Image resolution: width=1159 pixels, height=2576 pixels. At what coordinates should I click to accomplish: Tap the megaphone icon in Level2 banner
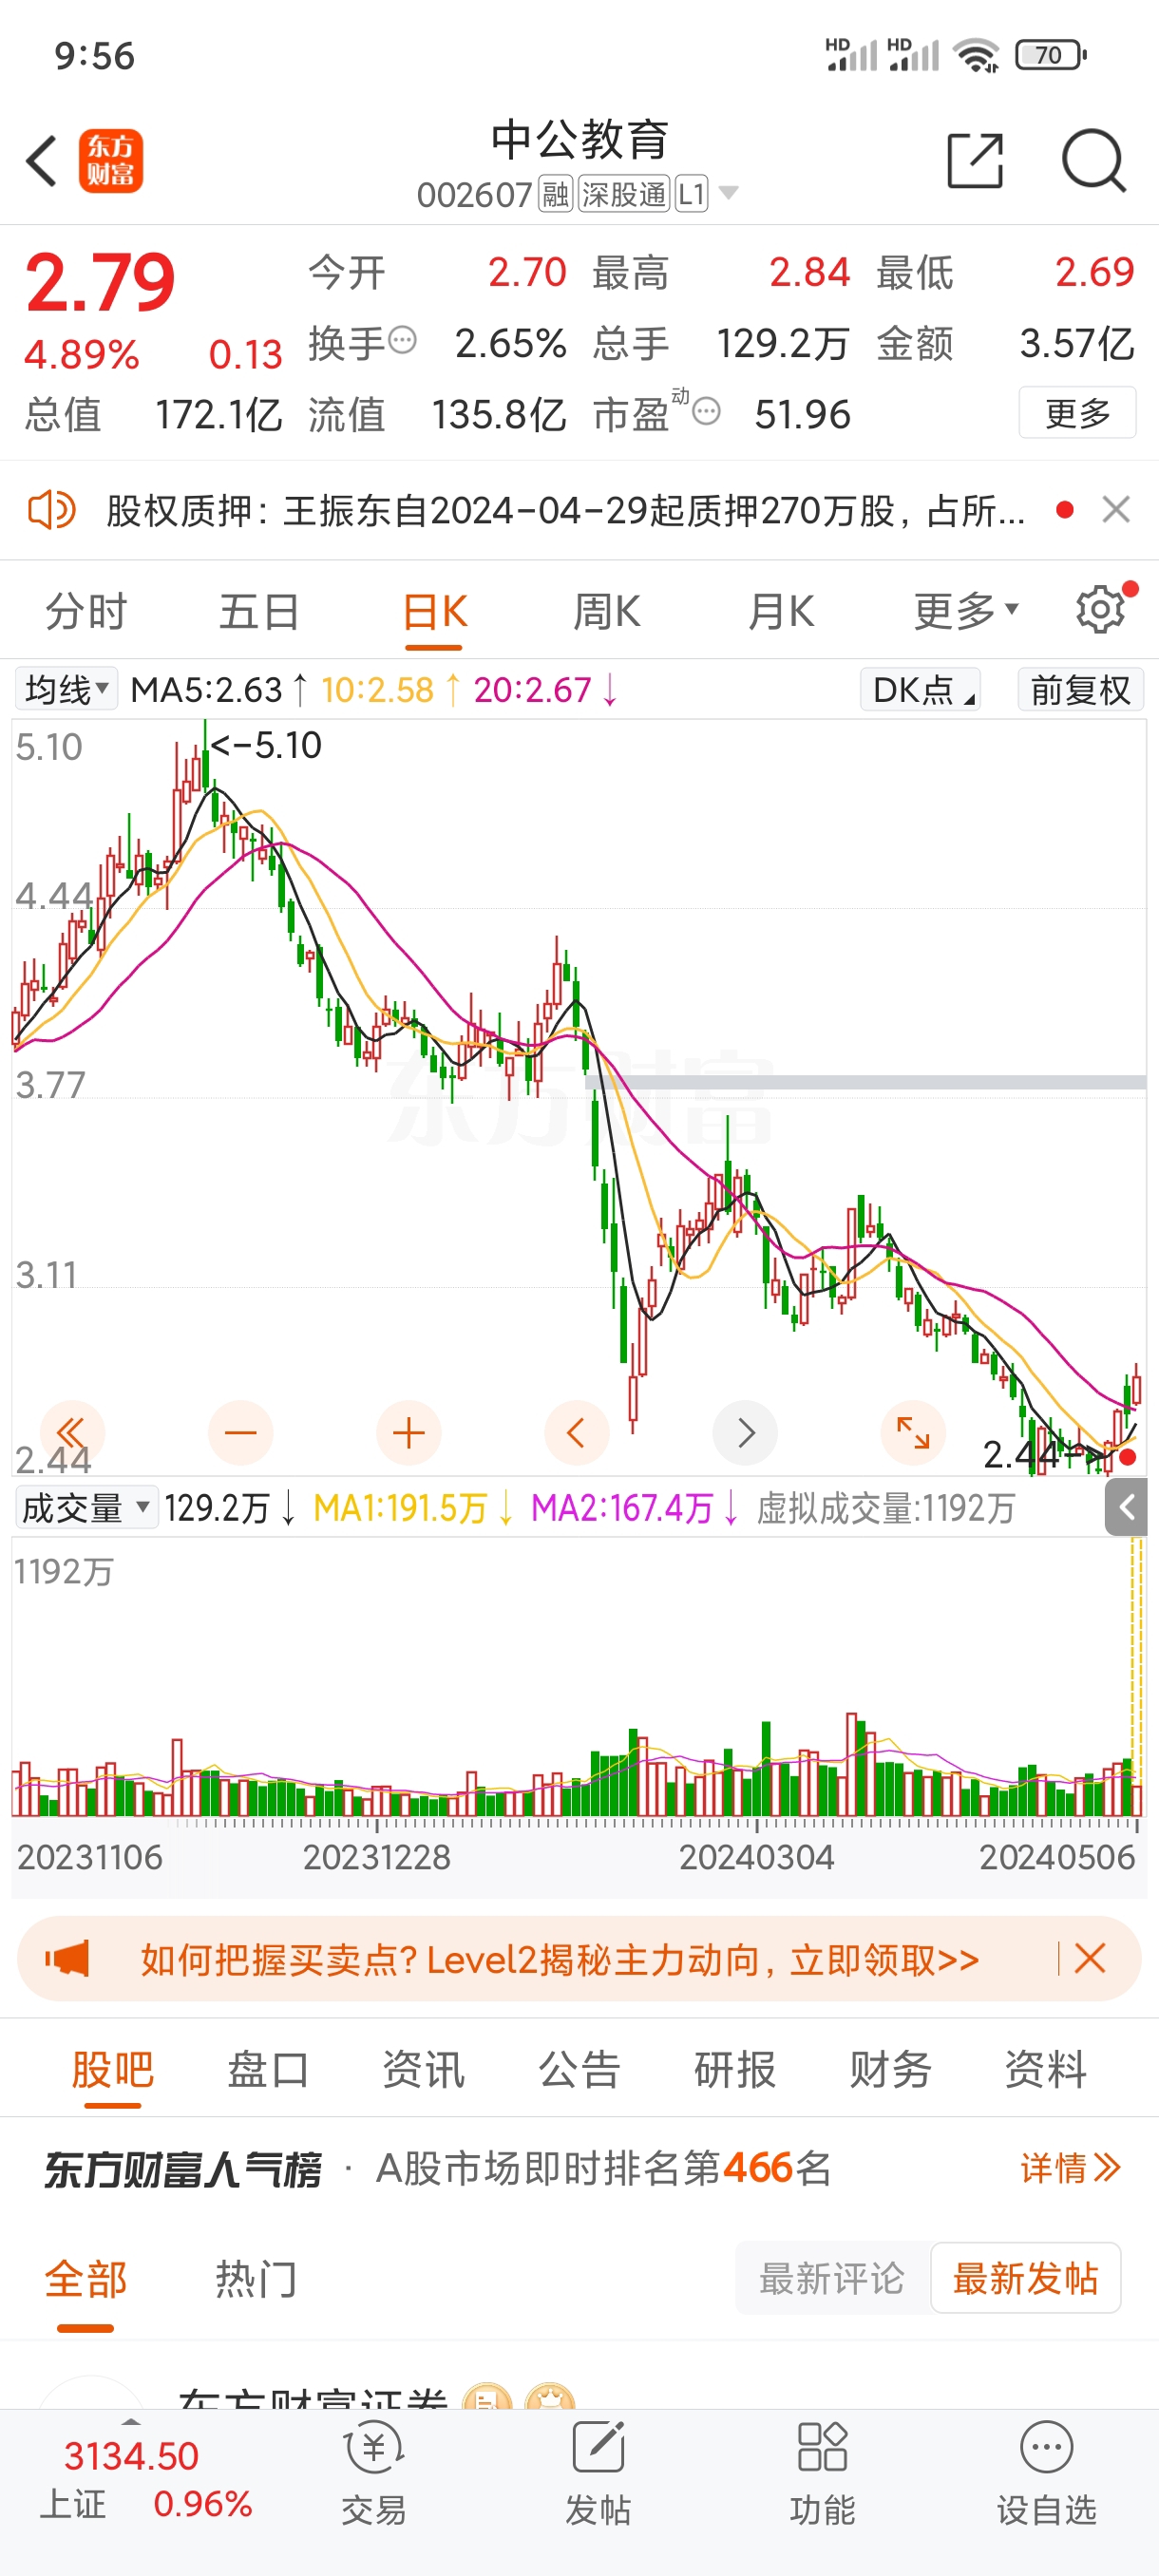click(x=67, y=1959)
